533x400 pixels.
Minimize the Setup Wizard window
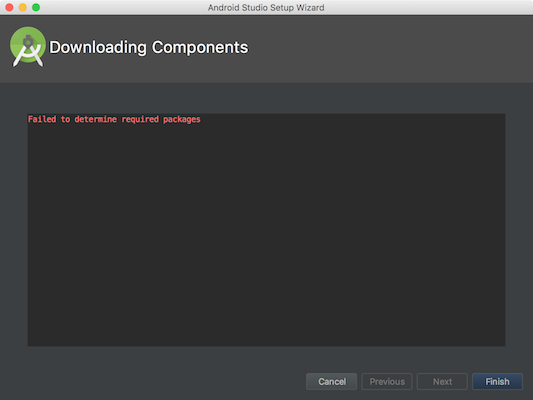point(22,7)
